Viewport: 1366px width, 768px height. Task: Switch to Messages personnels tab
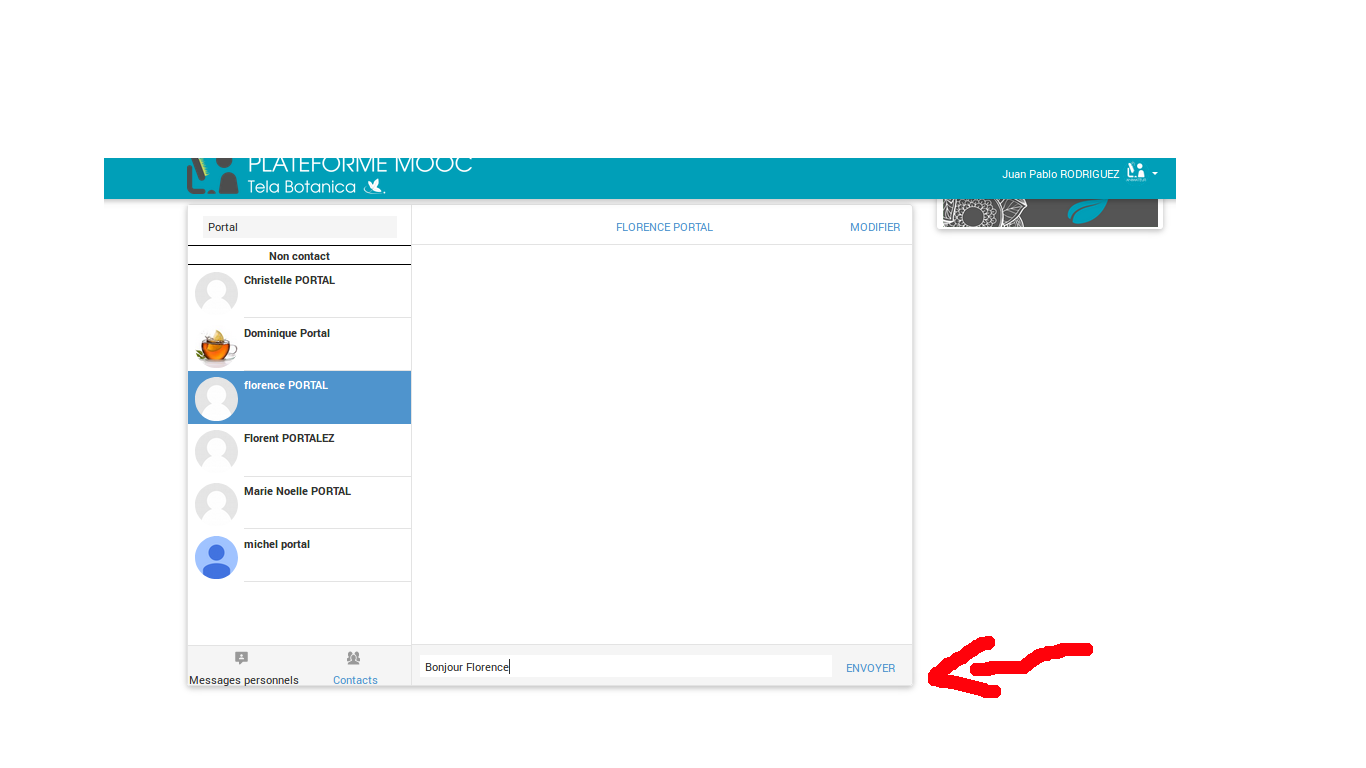(243, 680)
